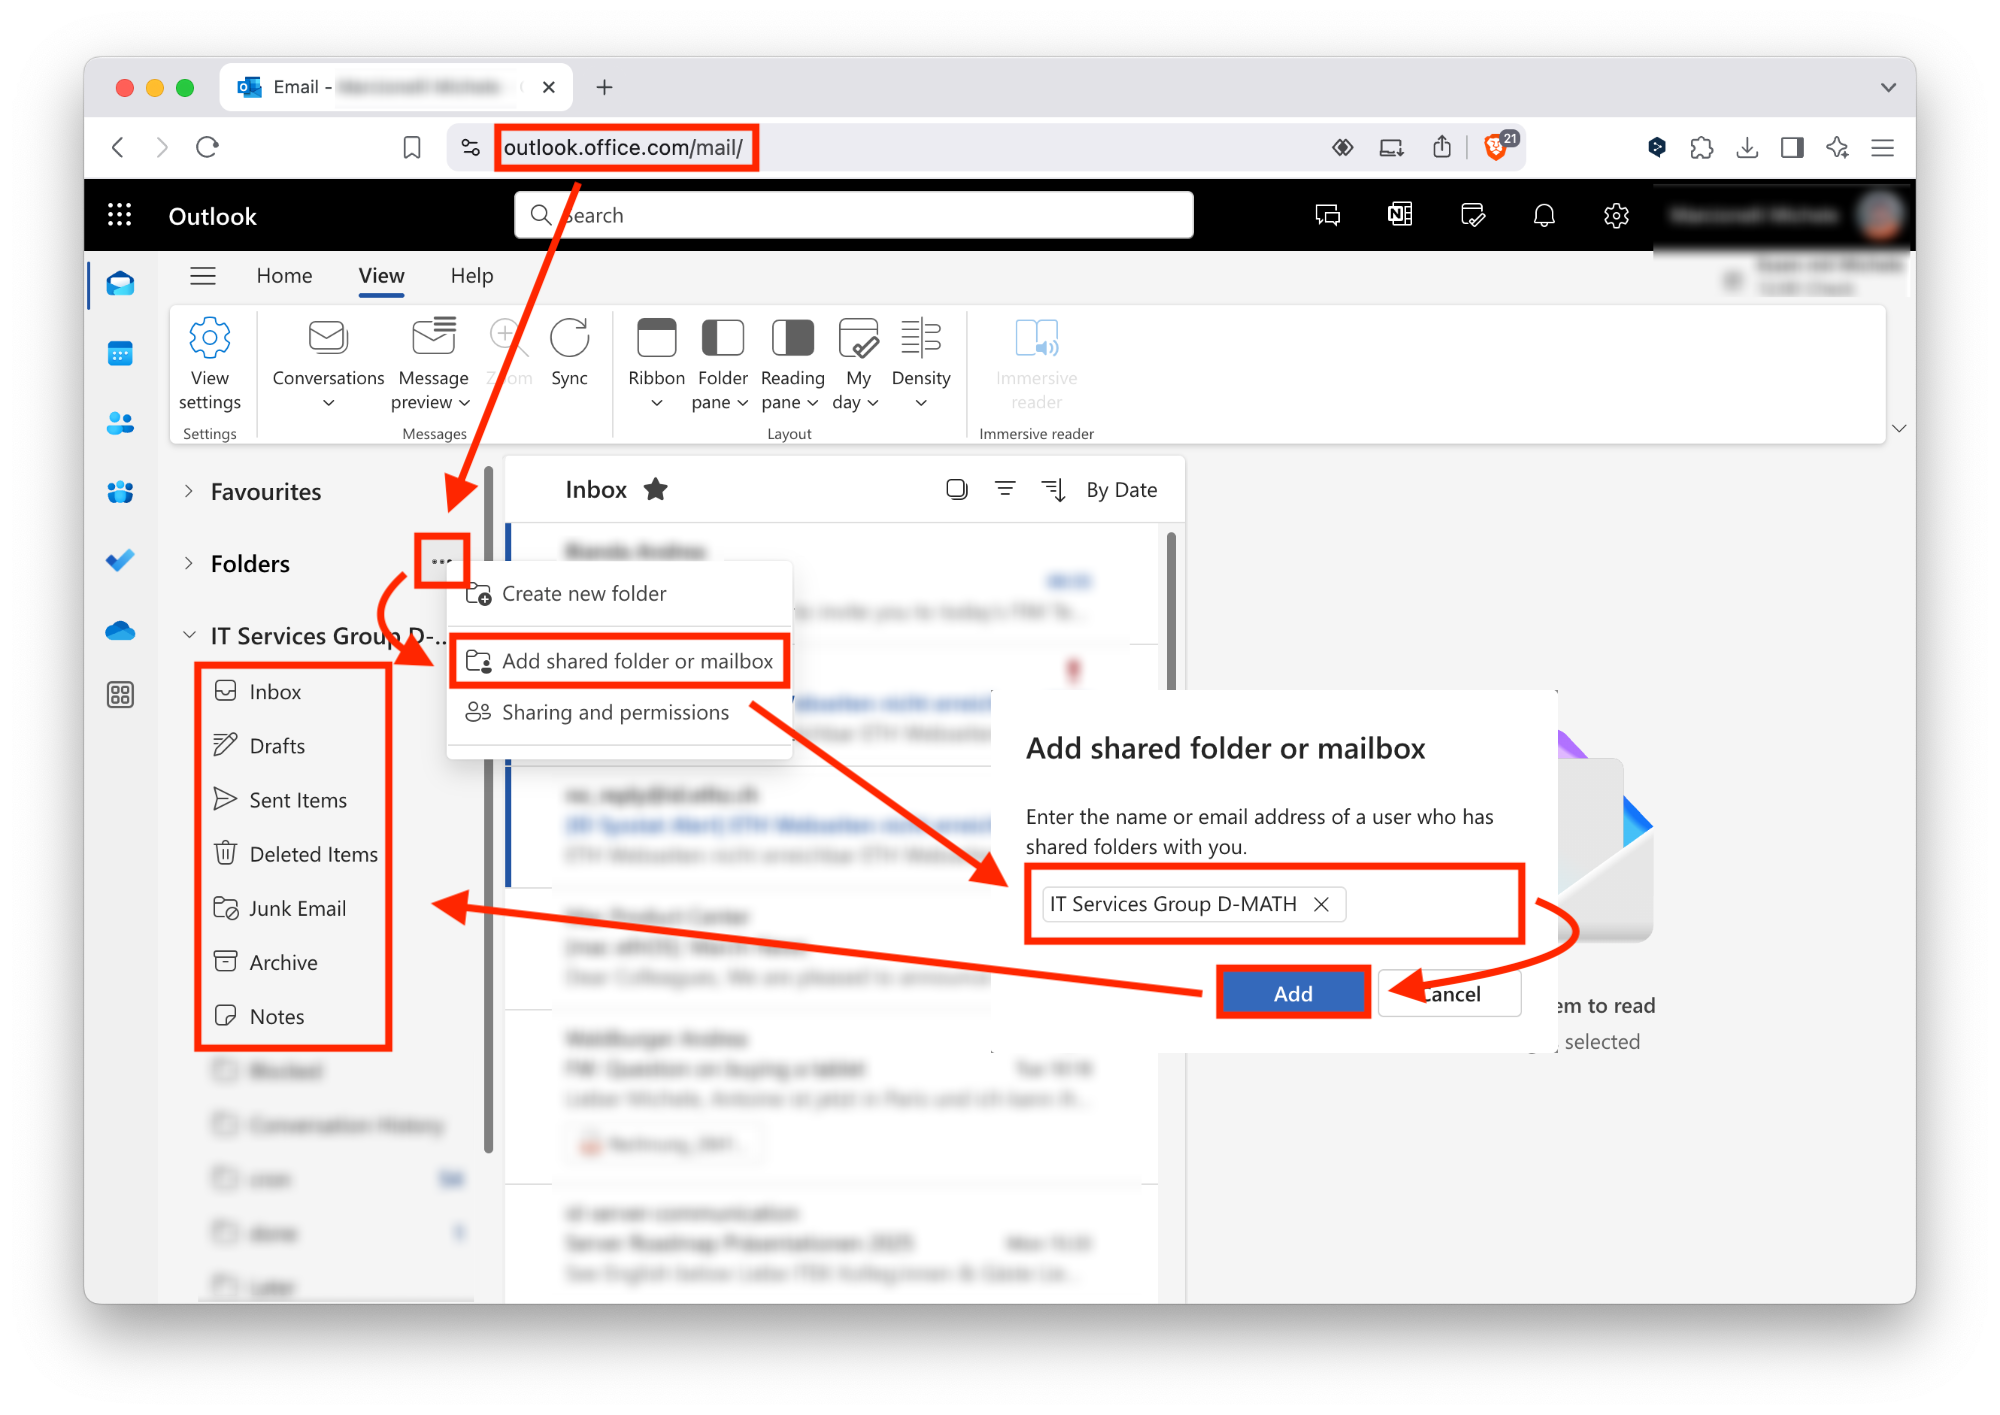Click the browser bookmark icon
The width and height of the screenshot is (2000, 1415).
pos(412,148)
